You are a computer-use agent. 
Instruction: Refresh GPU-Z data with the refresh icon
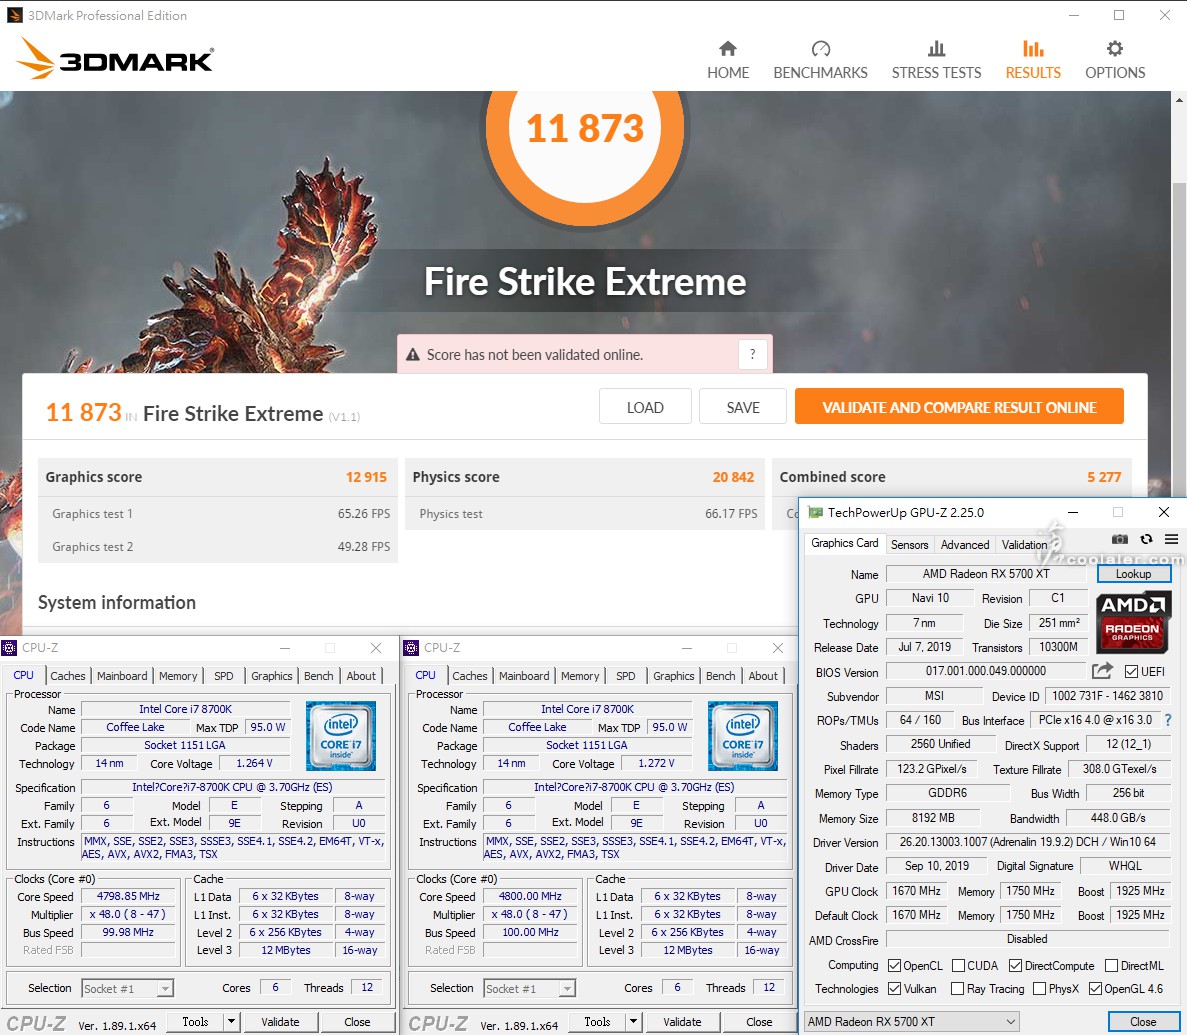[1146, 539]
